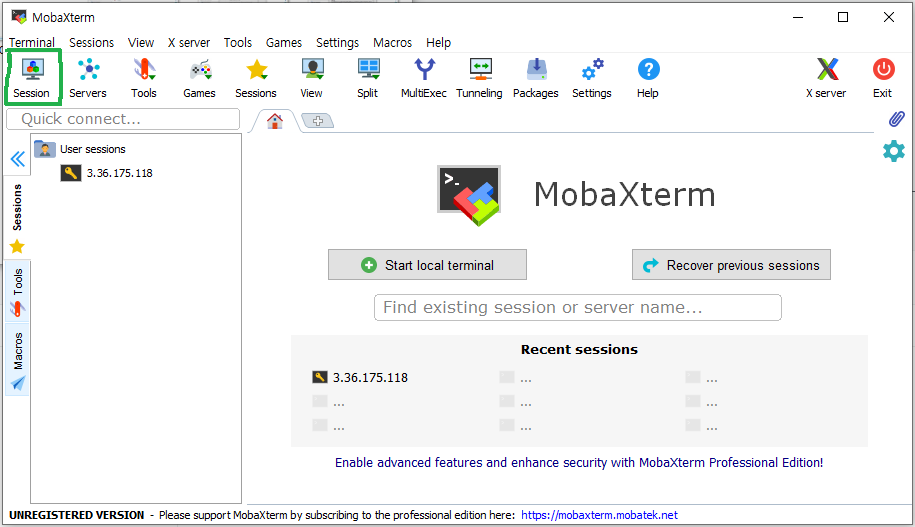Click the Servers toolbar icon
915x527 pixels.
click(88, 78)
